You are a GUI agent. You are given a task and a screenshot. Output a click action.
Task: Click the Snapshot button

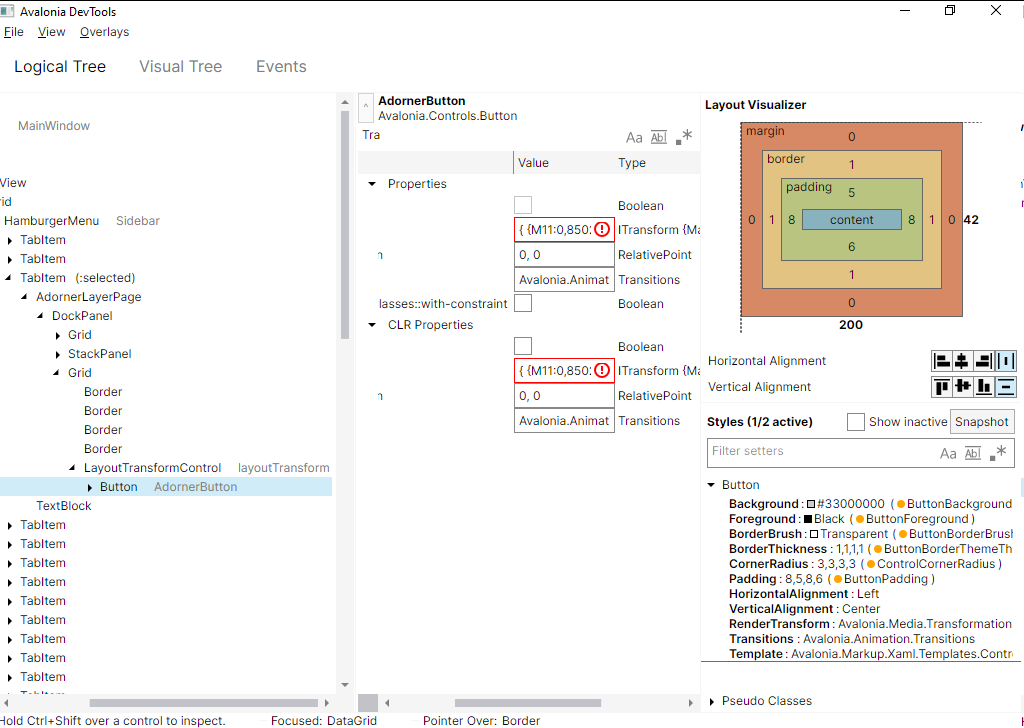click(x=982, y=421)
